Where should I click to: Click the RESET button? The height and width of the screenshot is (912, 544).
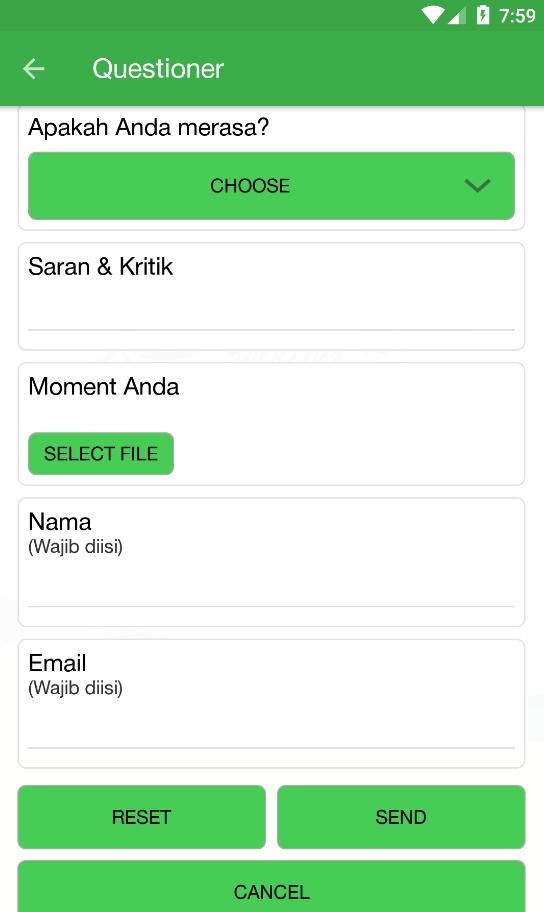pos(141,817)
